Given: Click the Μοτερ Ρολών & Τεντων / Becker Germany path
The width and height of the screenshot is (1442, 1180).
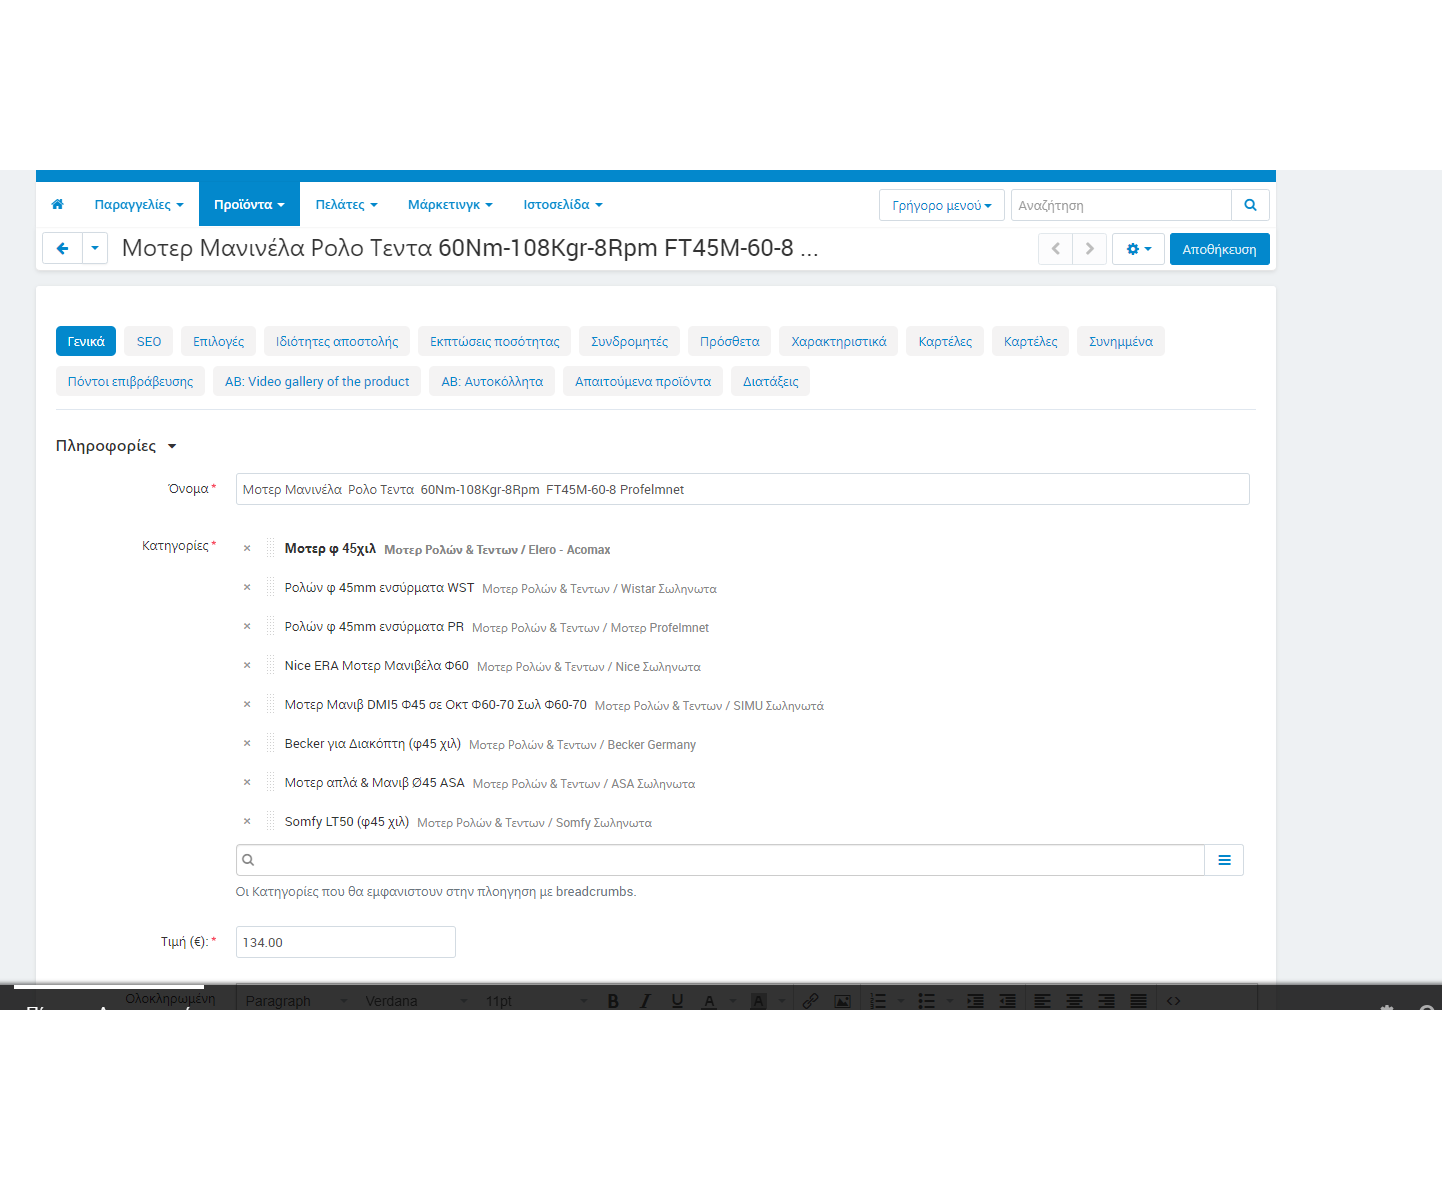Looking at the screenshot, I should tap(582, 745).
